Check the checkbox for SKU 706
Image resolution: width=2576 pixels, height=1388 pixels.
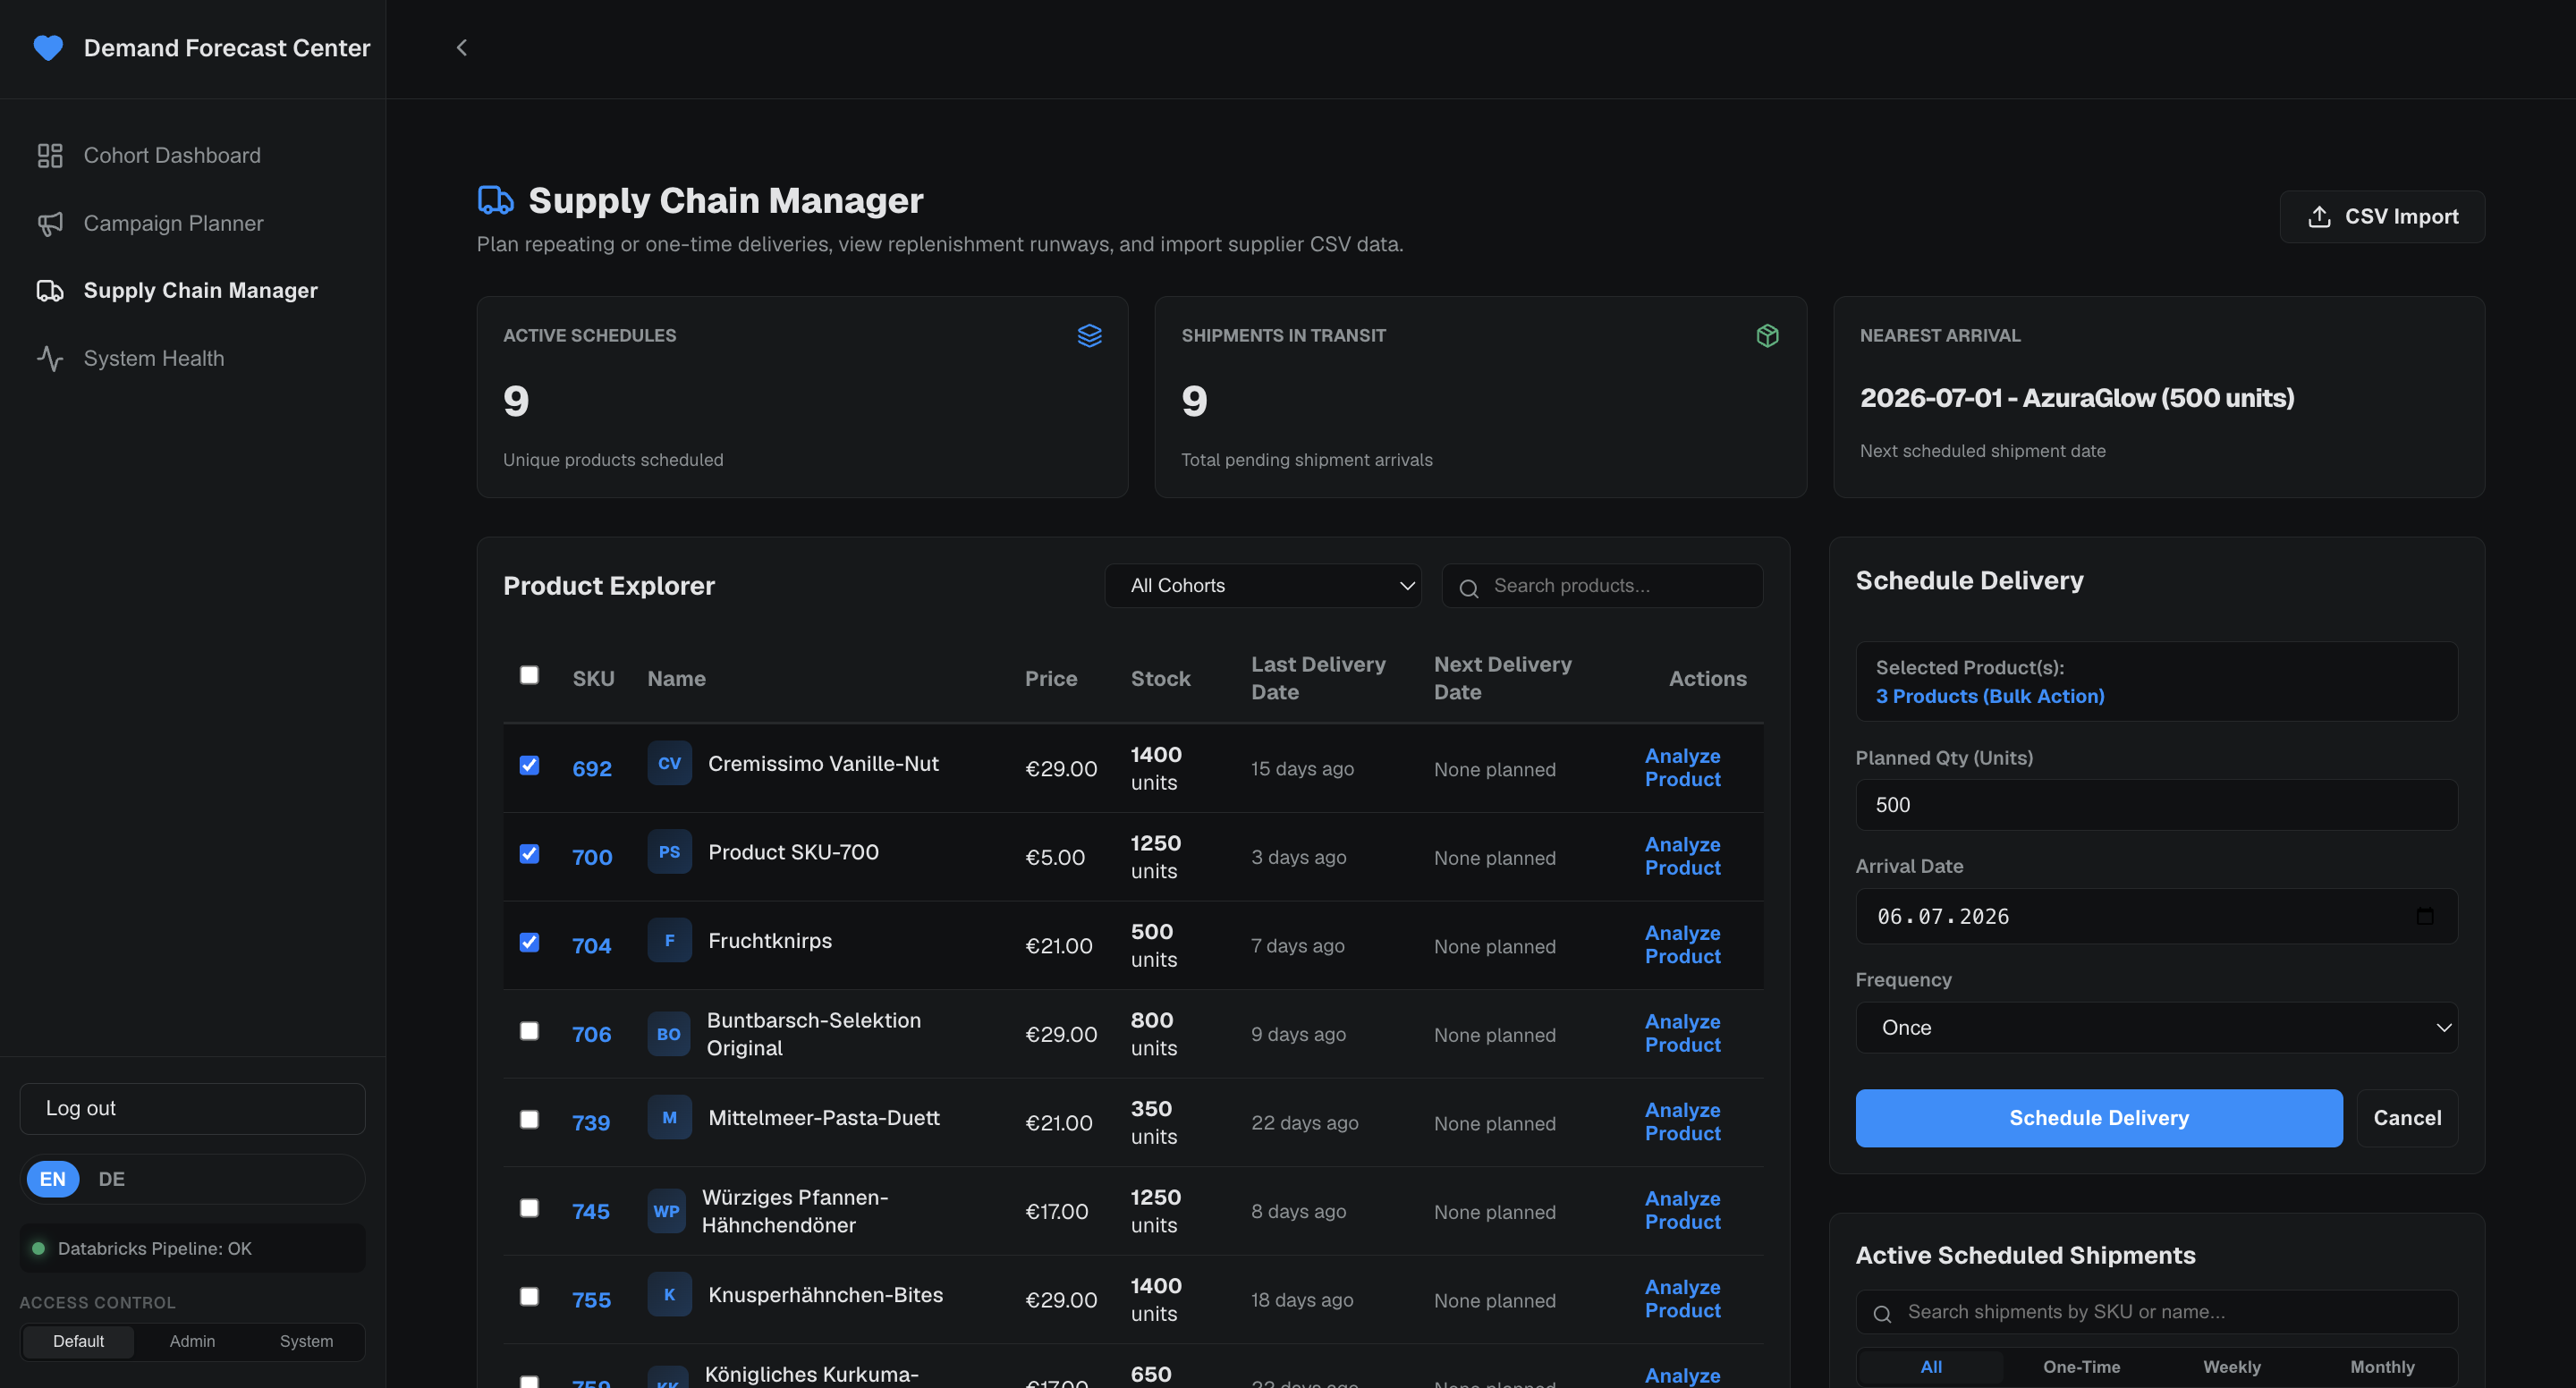(529, 1031)
